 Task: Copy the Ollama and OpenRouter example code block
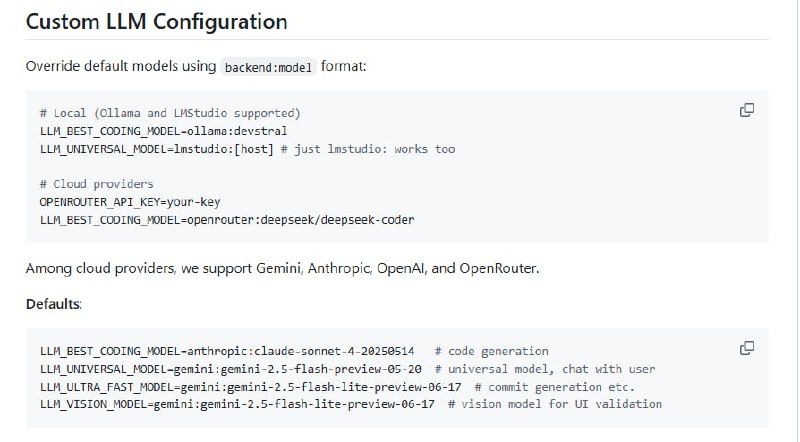point(746,111)
